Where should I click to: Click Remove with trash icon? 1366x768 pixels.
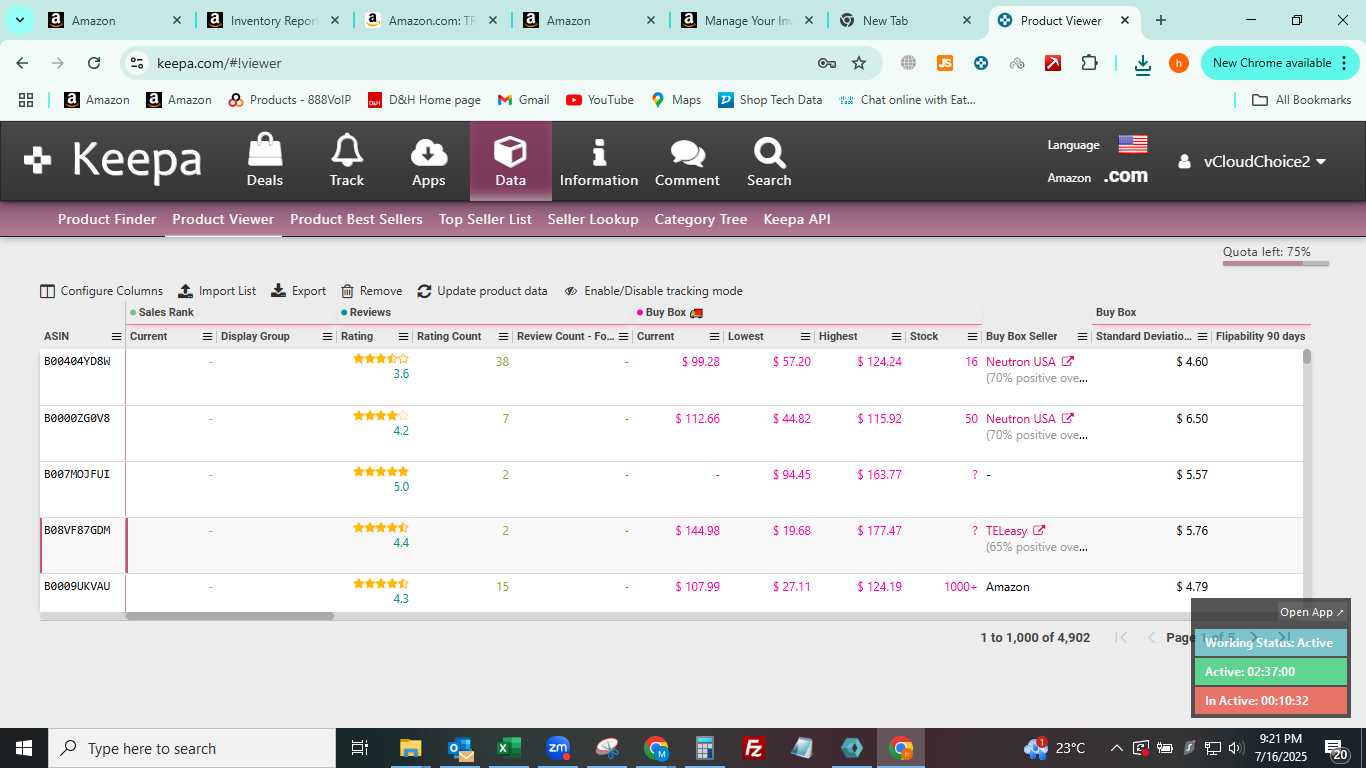tap(372, 291)
